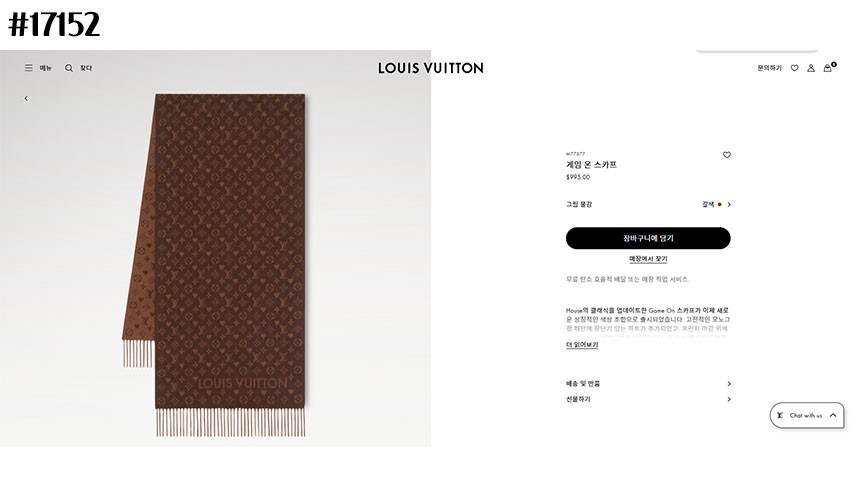Image resolution: width=860 pixels, height=500 pixels.
Task: Click the find in store link
Action: (x=648, y=259)
